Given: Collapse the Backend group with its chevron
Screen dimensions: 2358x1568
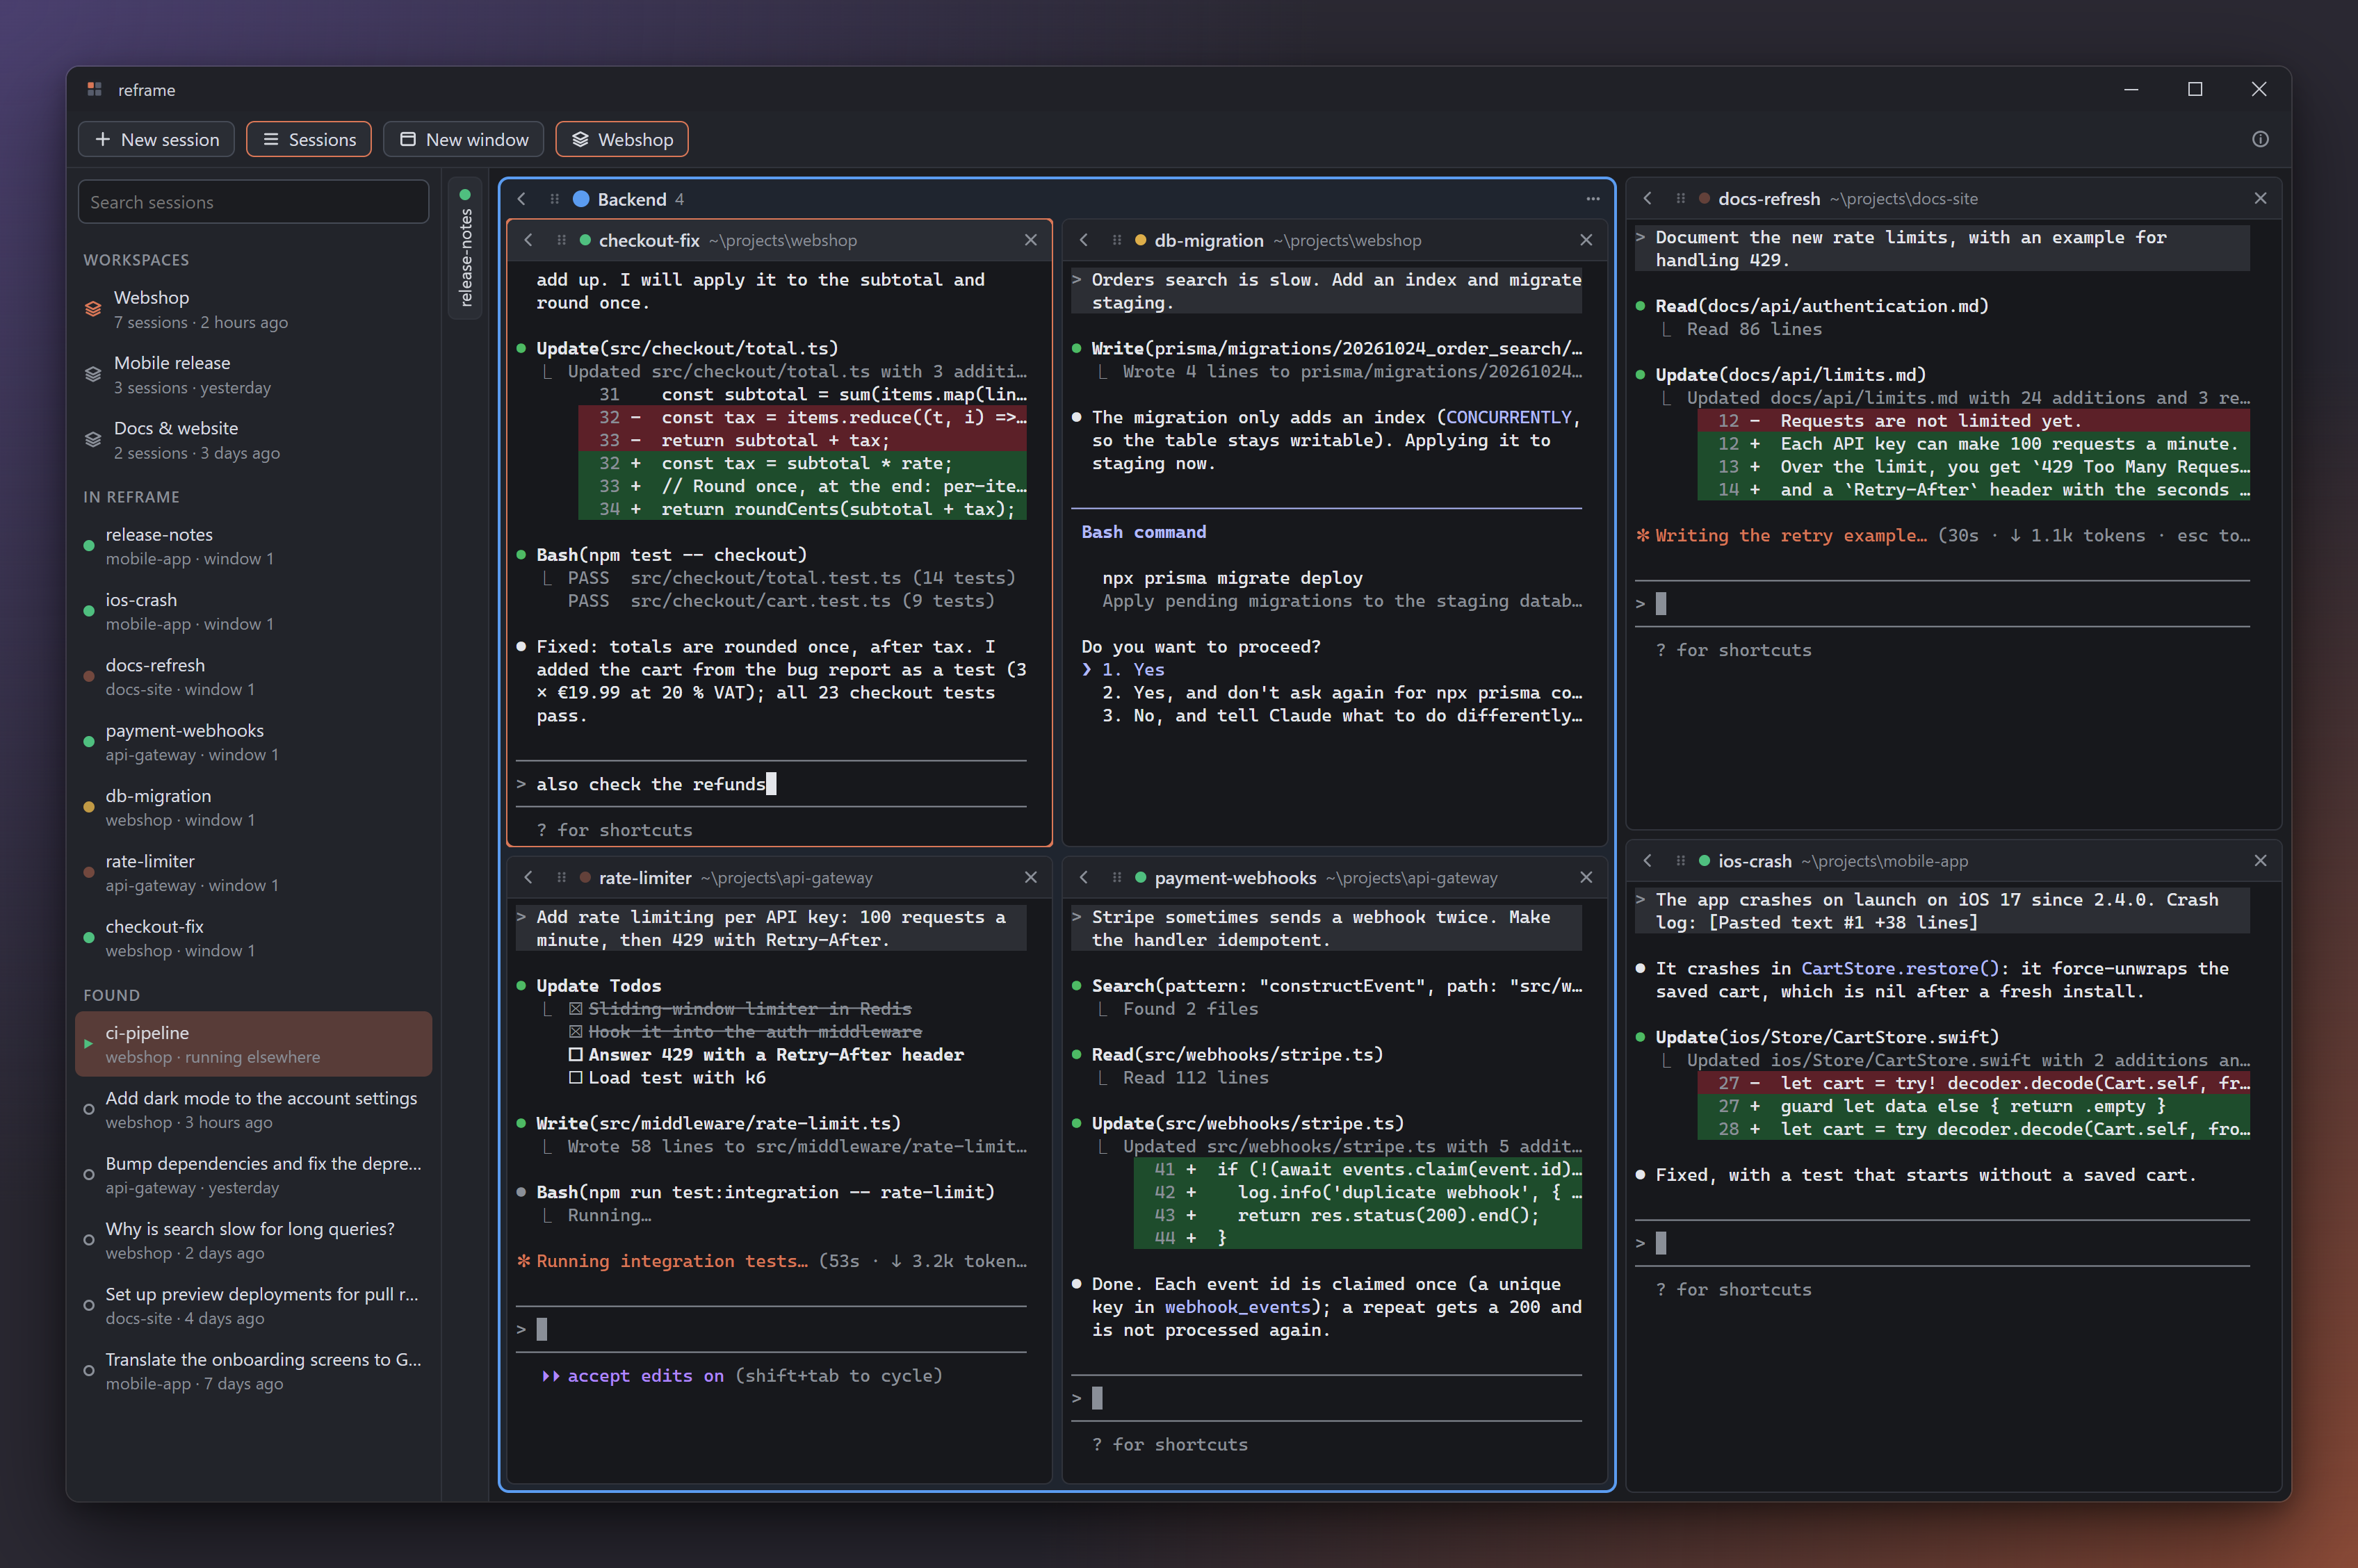Looking at the screenshot, I should click(x=522, y=199).
